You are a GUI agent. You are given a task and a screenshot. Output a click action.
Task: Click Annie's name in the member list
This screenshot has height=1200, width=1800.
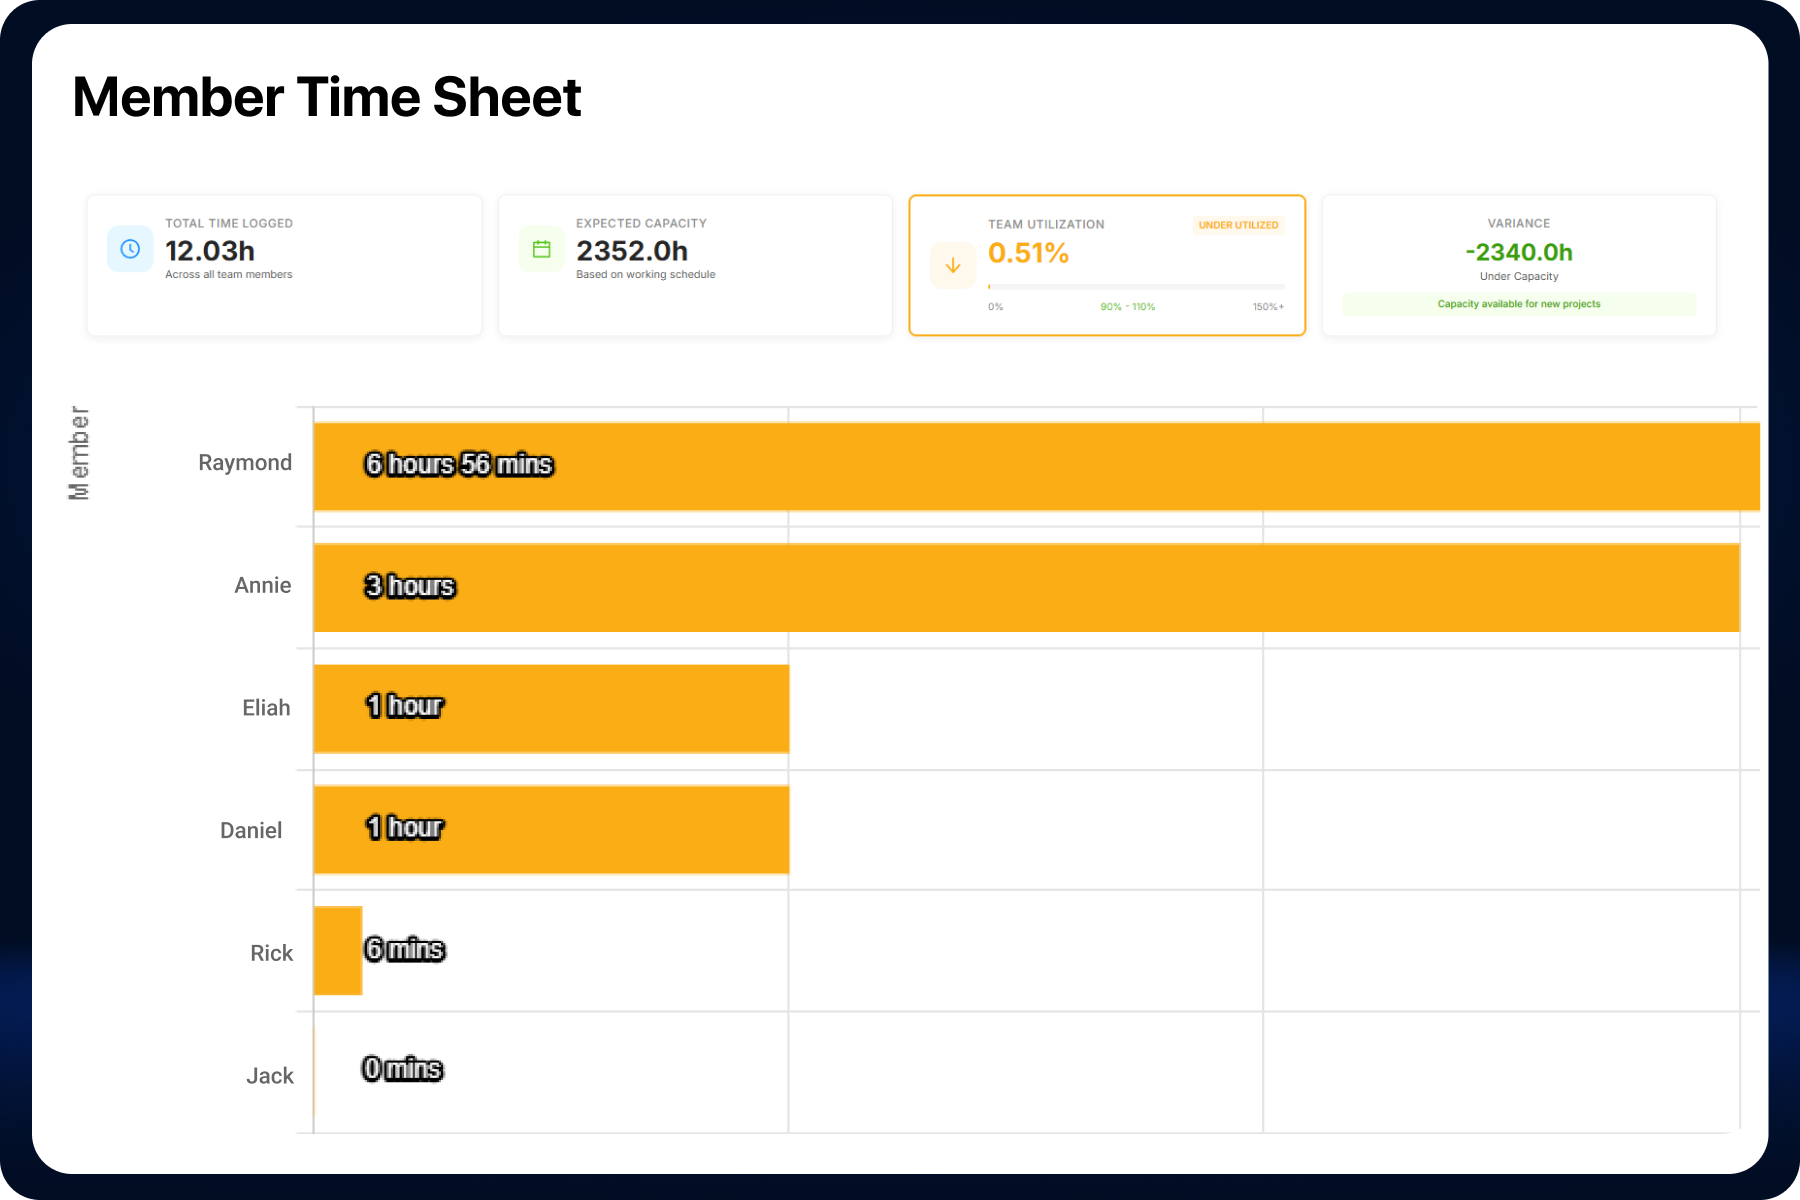tap(262, 585)
